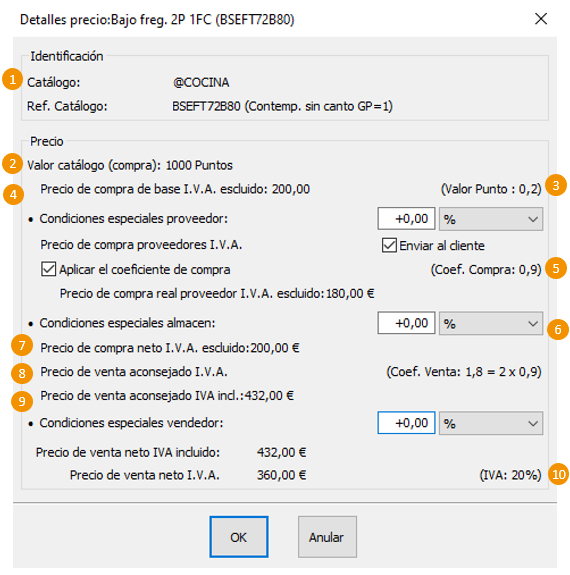570x575 pixels.
Task: Toggle Aplicar el coeficiente de compra checkbox
Action: tap(48, 269)
